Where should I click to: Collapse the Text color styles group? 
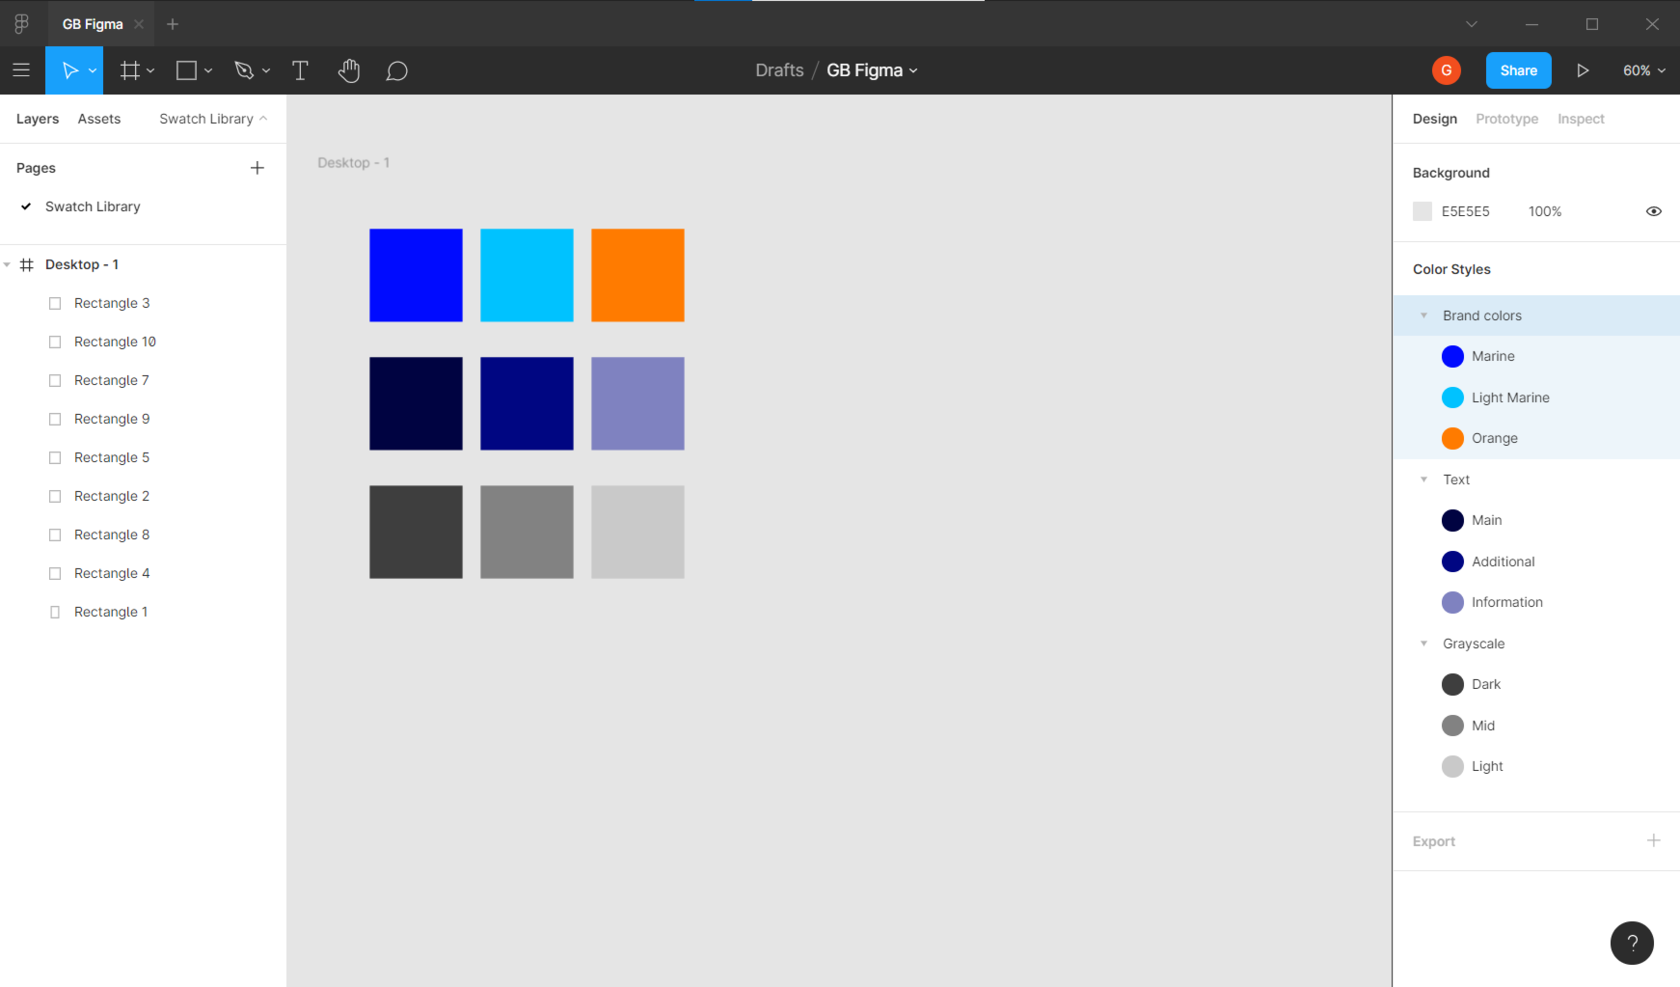(x=1424, y=479)
